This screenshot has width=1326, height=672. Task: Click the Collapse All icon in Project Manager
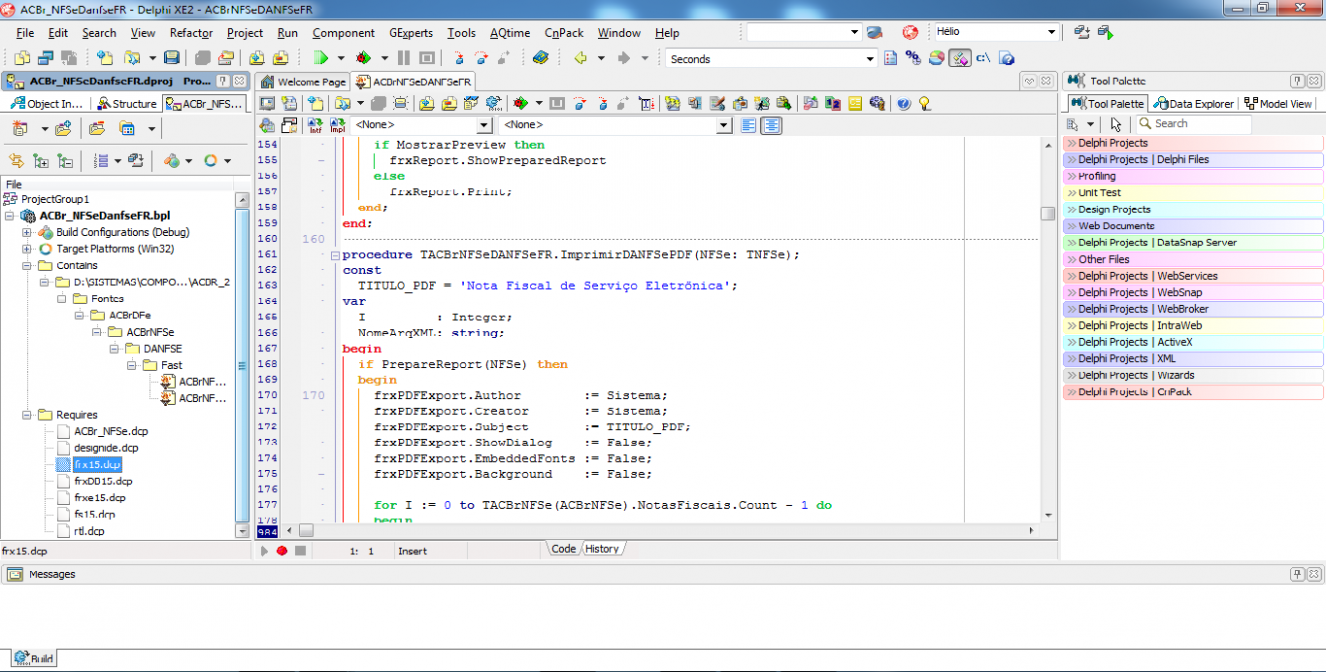(65, 160)
